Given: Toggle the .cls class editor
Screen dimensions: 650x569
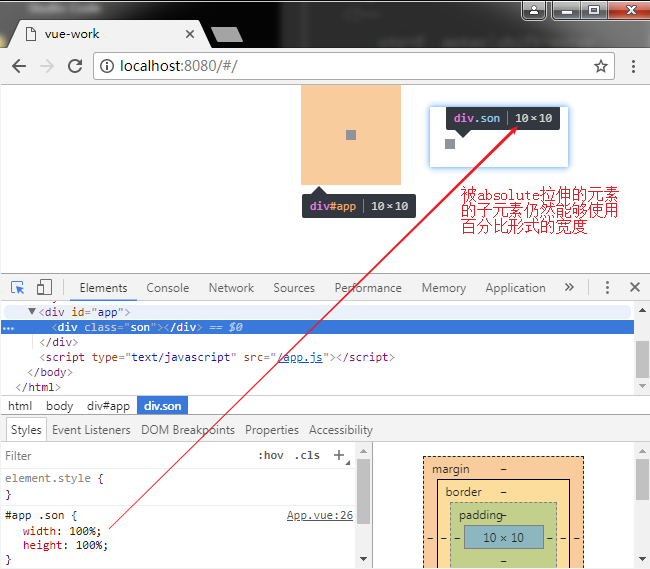Looking at the screenshot, I should (307, 455).
